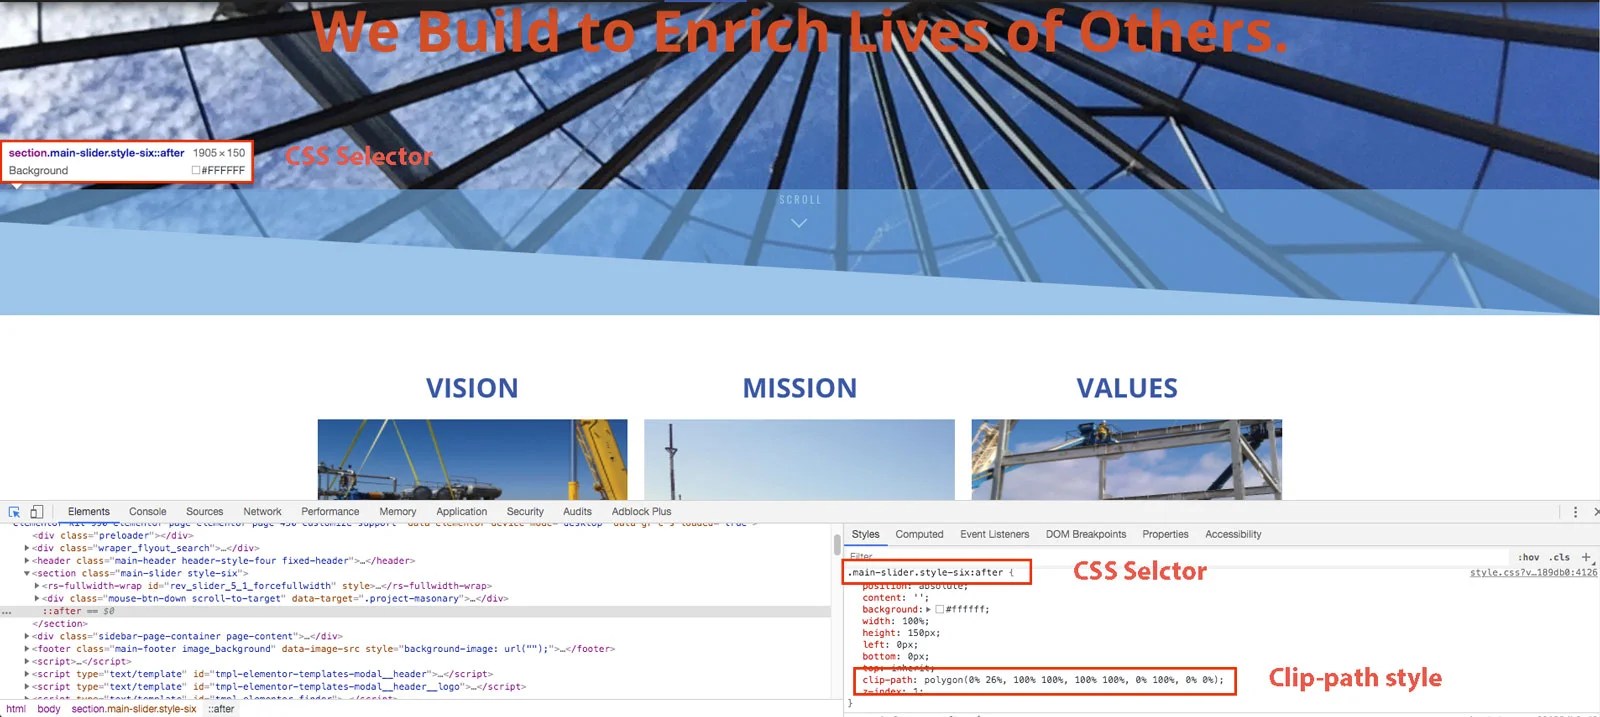This screenshot has width=1600, height=717.
Task: Close DevTools with the X icon
Action: pos(1595,511)
